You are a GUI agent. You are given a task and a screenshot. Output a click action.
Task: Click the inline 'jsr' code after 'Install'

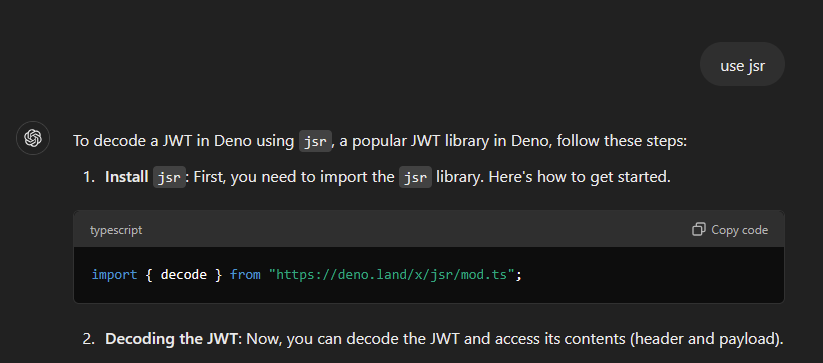(x=170, y=177)
